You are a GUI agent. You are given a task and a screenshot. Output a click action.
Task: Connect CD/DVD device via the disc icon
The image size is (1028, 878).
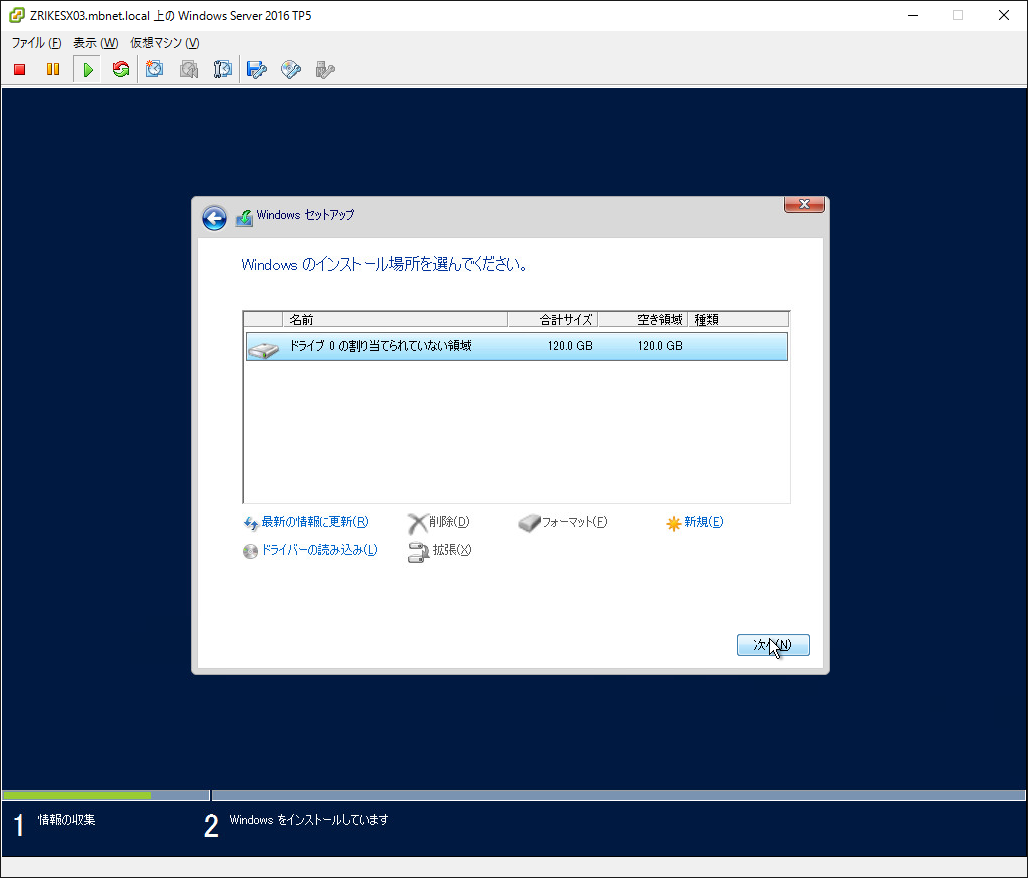pos(291,69)
